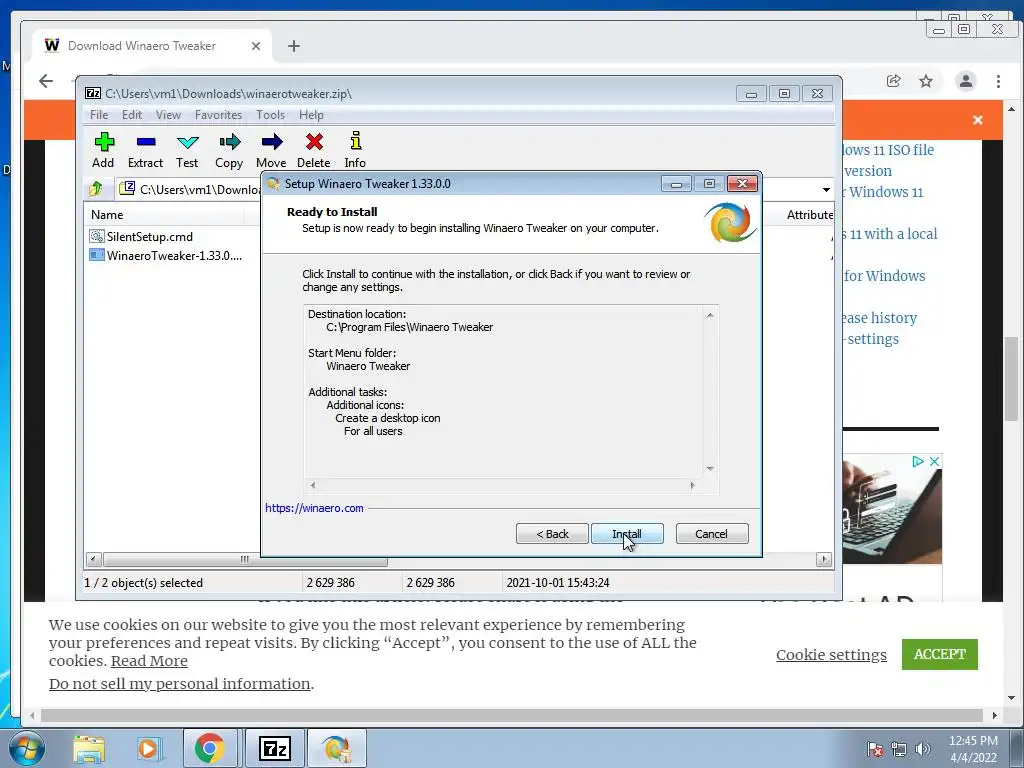Click Do not sell my personal information
1024x768 pixels.
[x=180, y=684]
